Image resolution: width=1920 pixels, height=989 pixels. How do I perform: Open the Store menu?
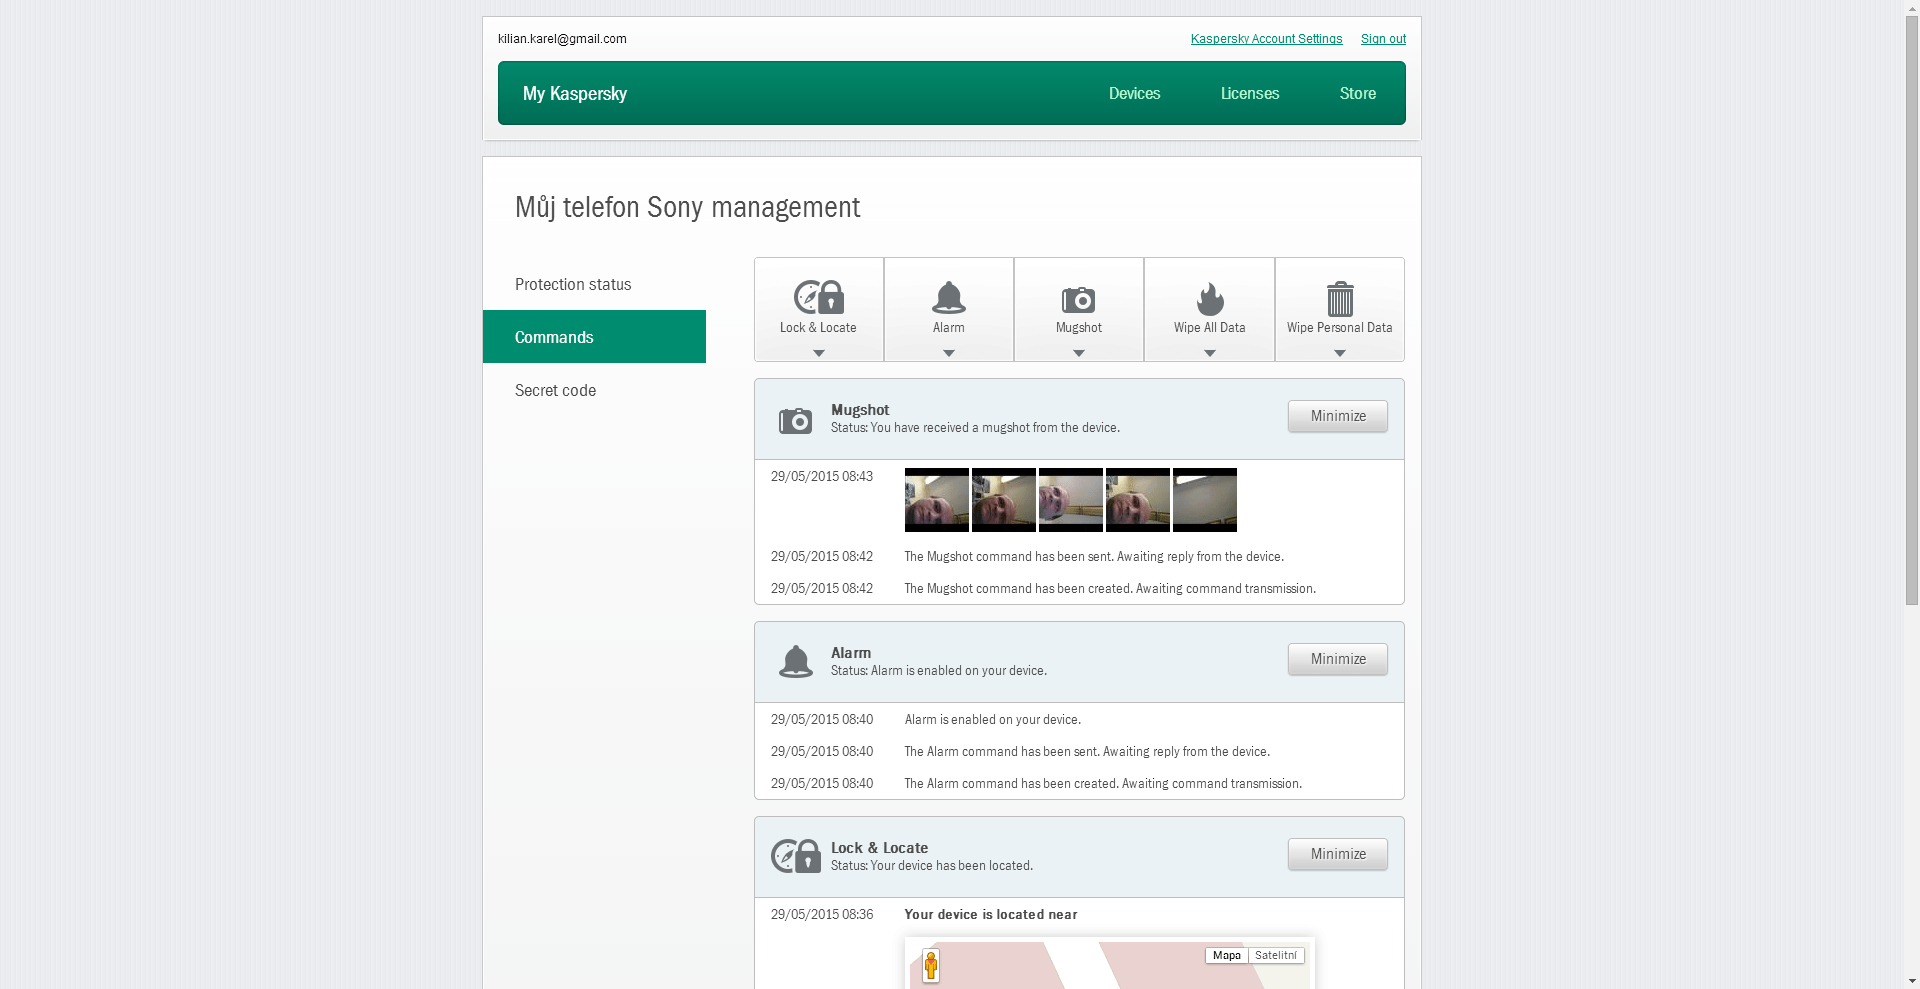tap(1358, 93)
